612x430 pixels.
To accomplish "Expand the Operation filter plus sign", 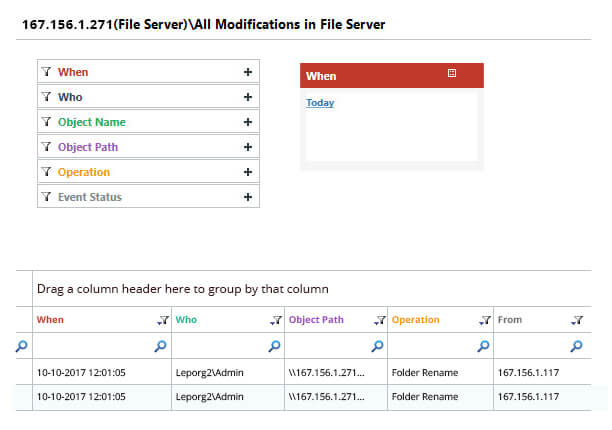I will pyautogui.click(x=248, y=172).
